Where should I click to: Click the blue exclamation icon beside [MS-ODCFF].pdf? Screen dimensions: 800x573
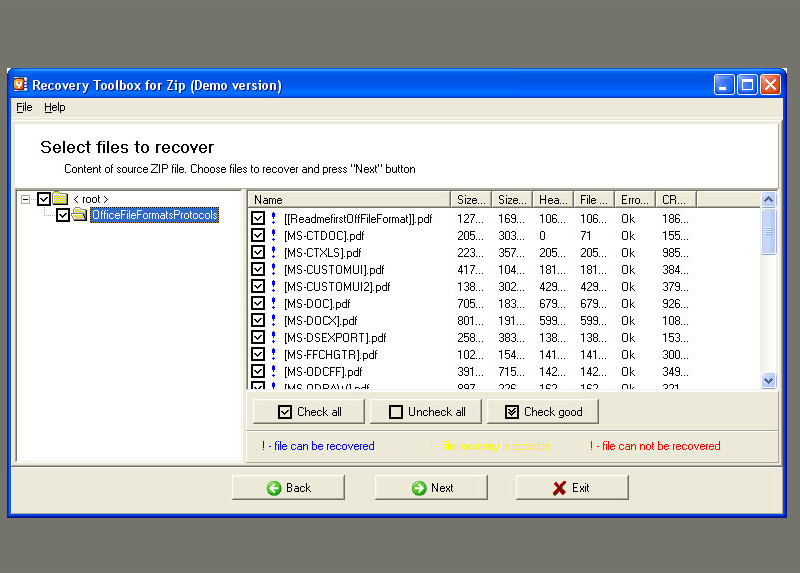(x=273, y=371)
